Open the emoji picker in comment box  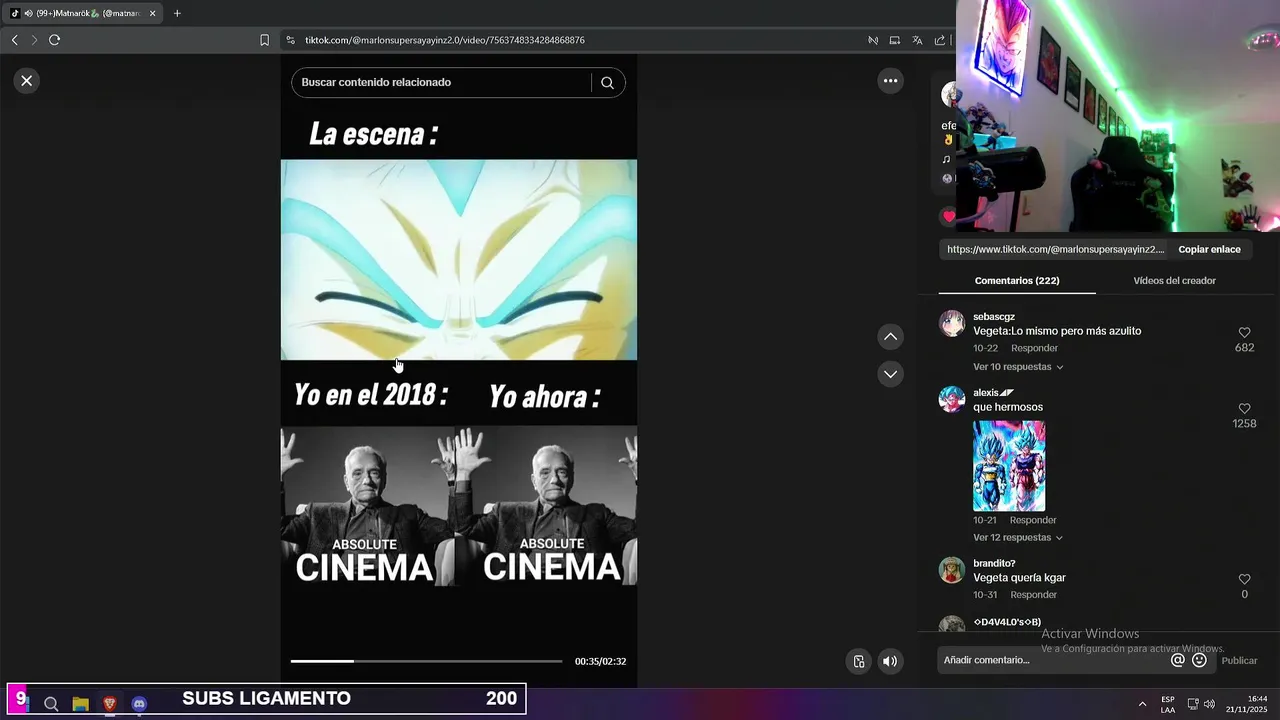1199,661
